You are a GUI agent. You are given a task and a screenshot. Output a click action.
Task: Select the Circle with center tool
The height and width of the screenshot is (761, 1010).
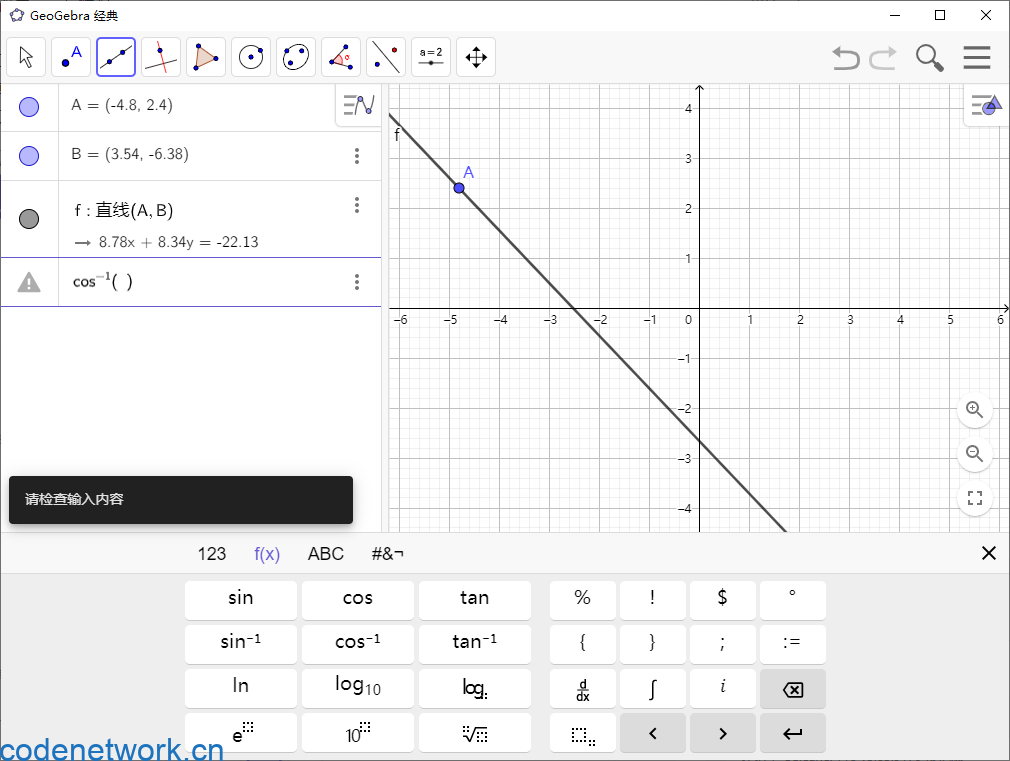click(x=251, y=57)
